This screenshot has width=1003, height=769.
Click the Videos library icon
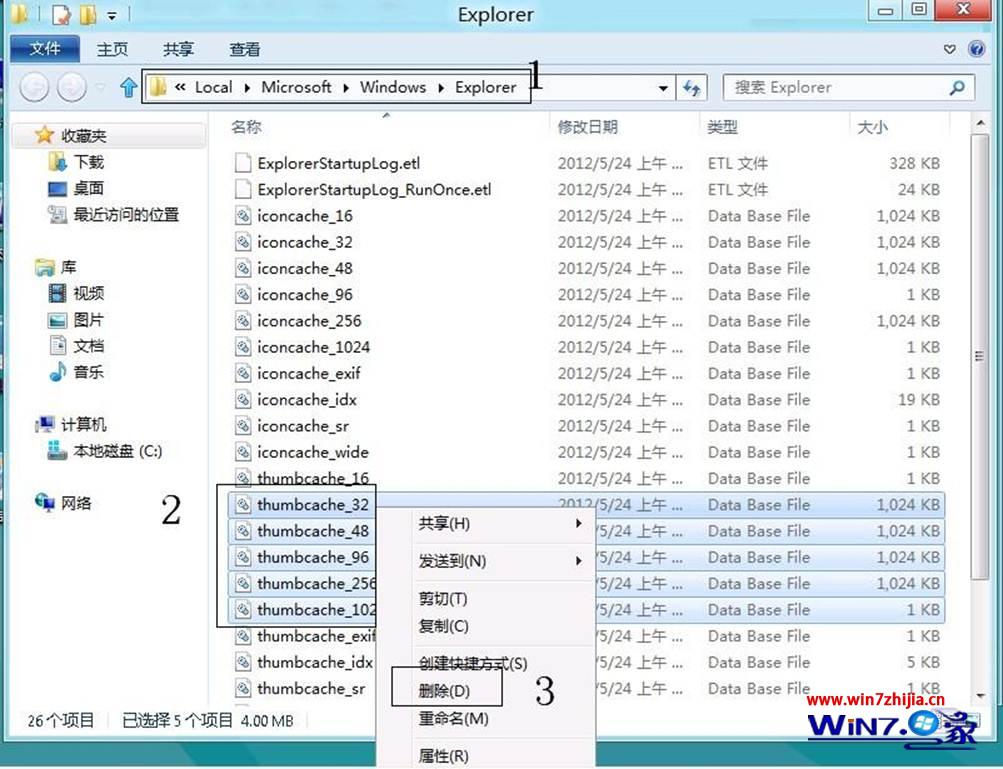click(58, 293)
